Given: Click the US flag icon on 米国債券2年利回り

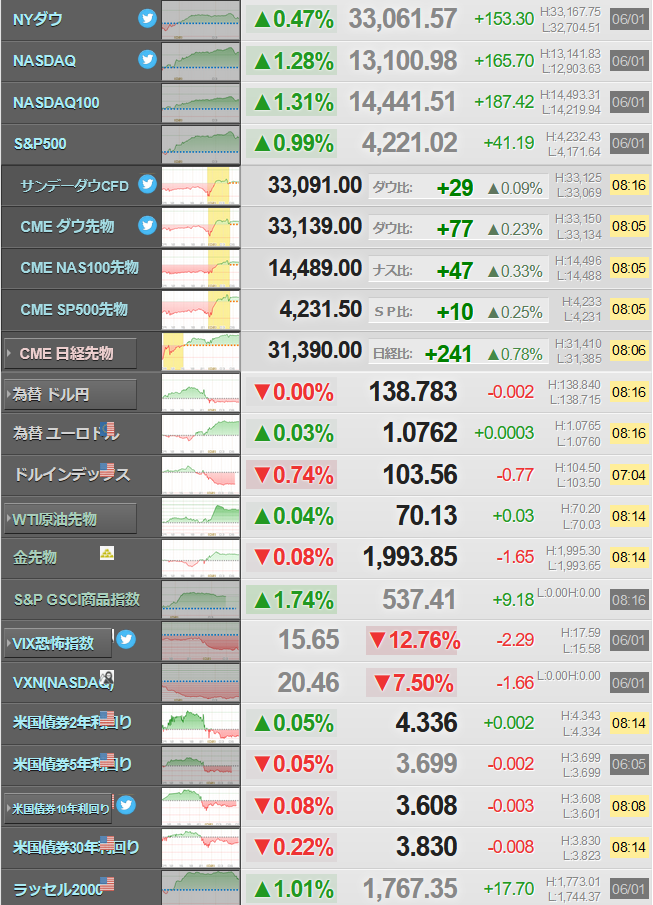Looking at the screenshot, I should click(x=107, y=718).
